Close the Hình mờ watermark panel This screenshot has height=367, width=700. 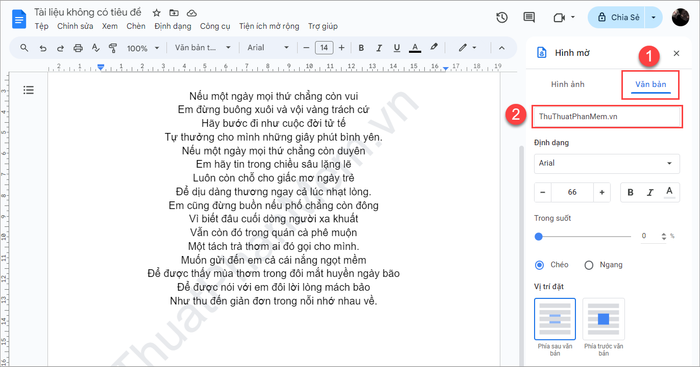click(676, 53)
